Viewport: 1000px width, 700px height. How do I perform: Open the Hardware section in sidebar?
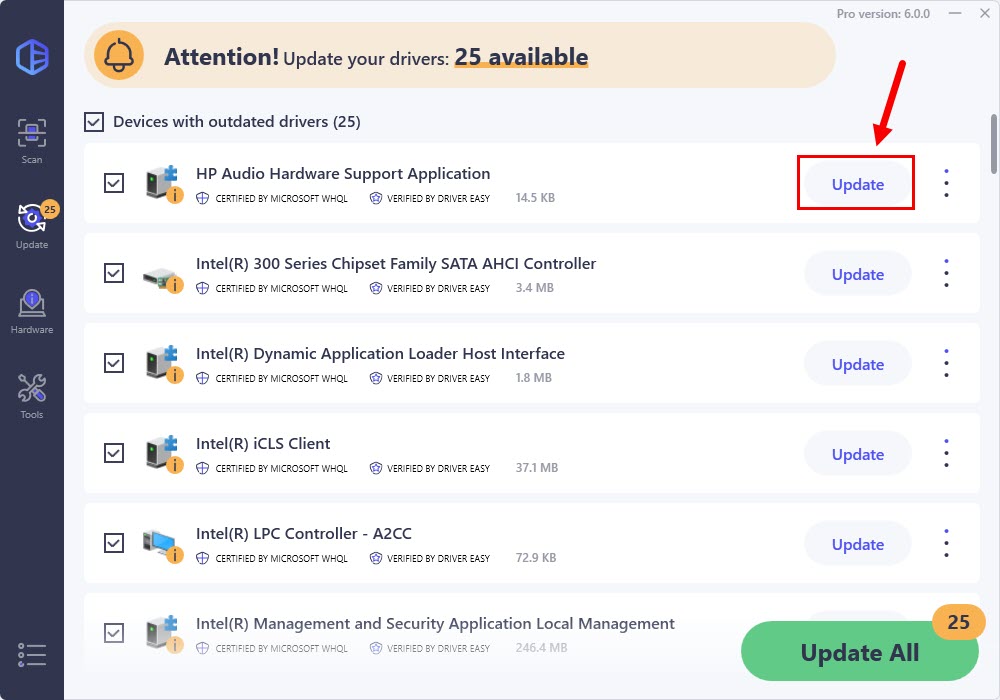pos(32,311)
